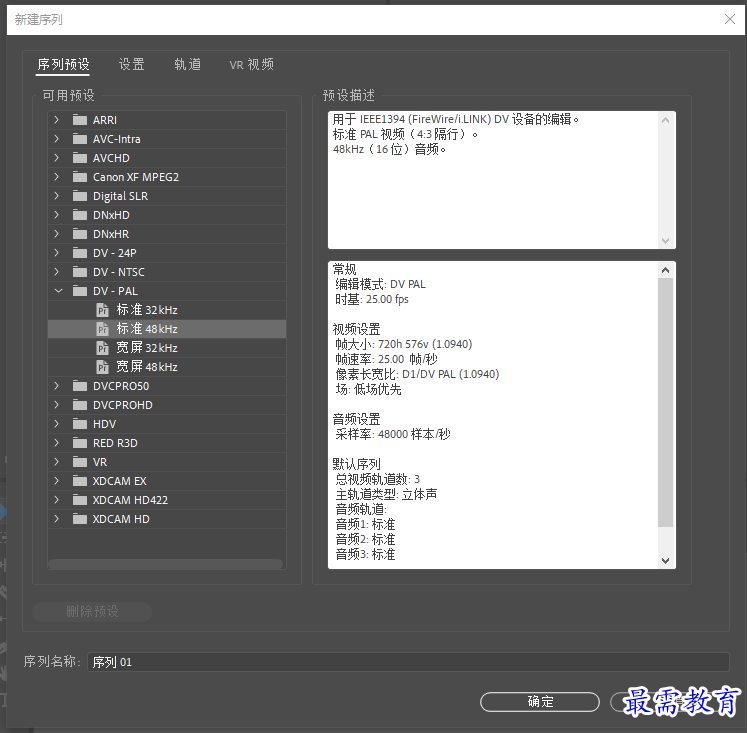Confirm with the 确定 button
This screenshot has width=747, height=733.
tap(540, 702)
